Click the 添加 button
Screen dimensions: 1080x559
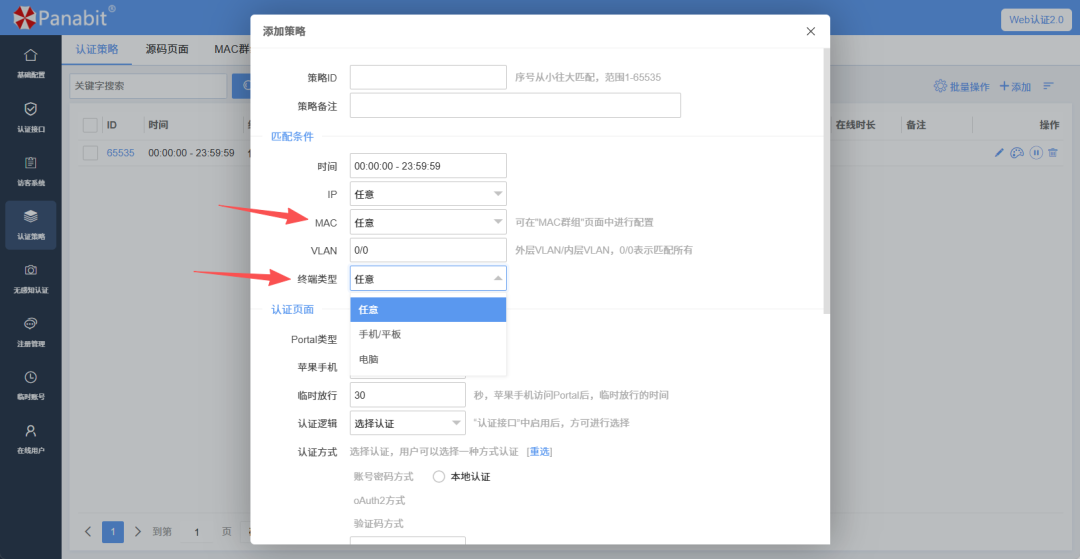coord(1015,87)
